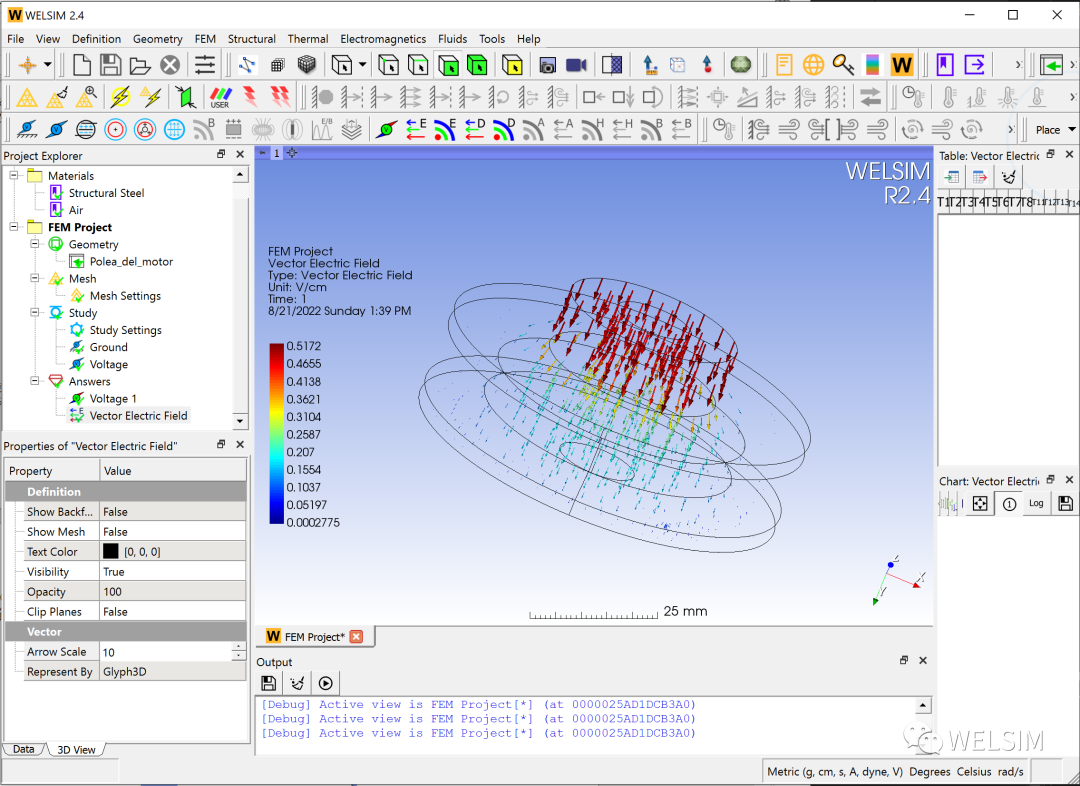1080x786 pixels.
Task: Select the vertex selection cube icon
Action: [x=388, y=65]
